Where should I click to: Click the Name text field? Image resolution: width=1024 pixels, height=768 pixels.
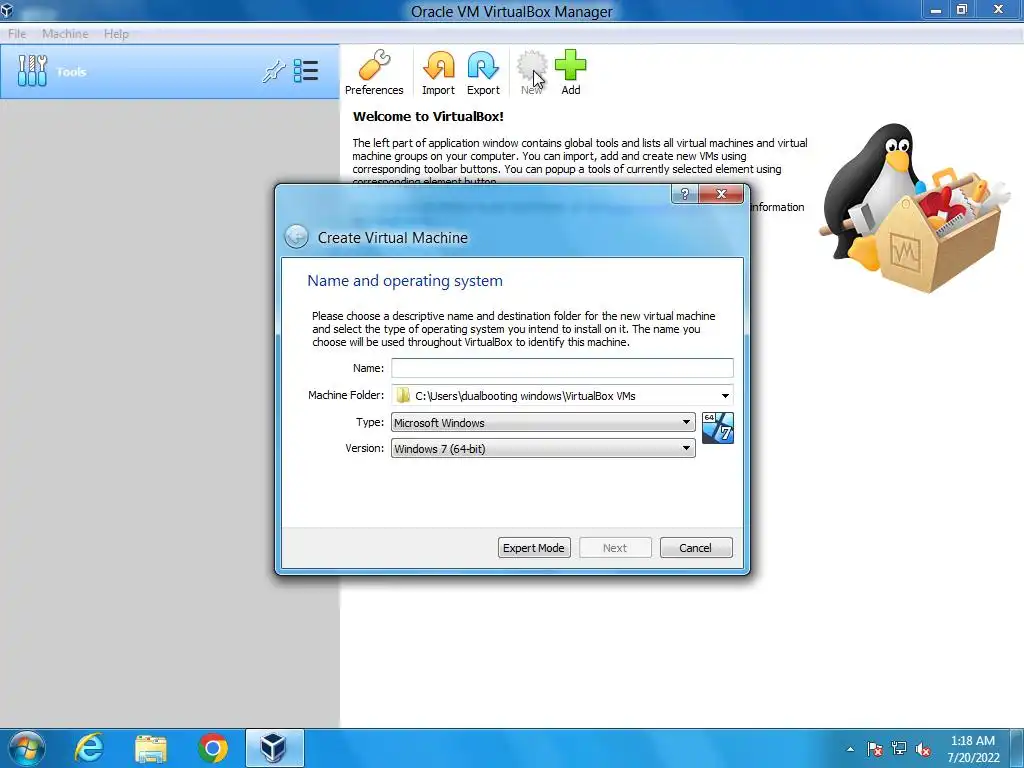pos(562,368)
